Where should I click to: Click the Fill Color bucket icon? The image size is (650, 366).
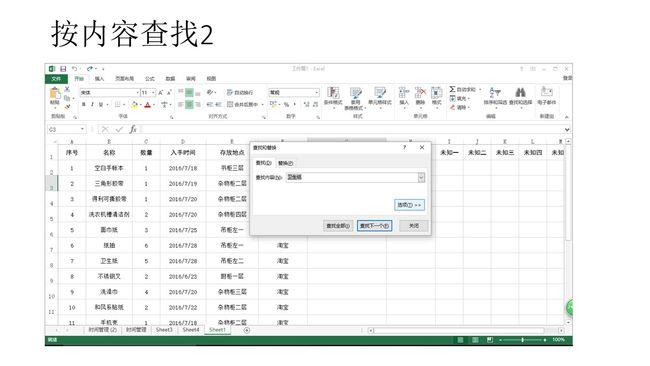point(134,105)
